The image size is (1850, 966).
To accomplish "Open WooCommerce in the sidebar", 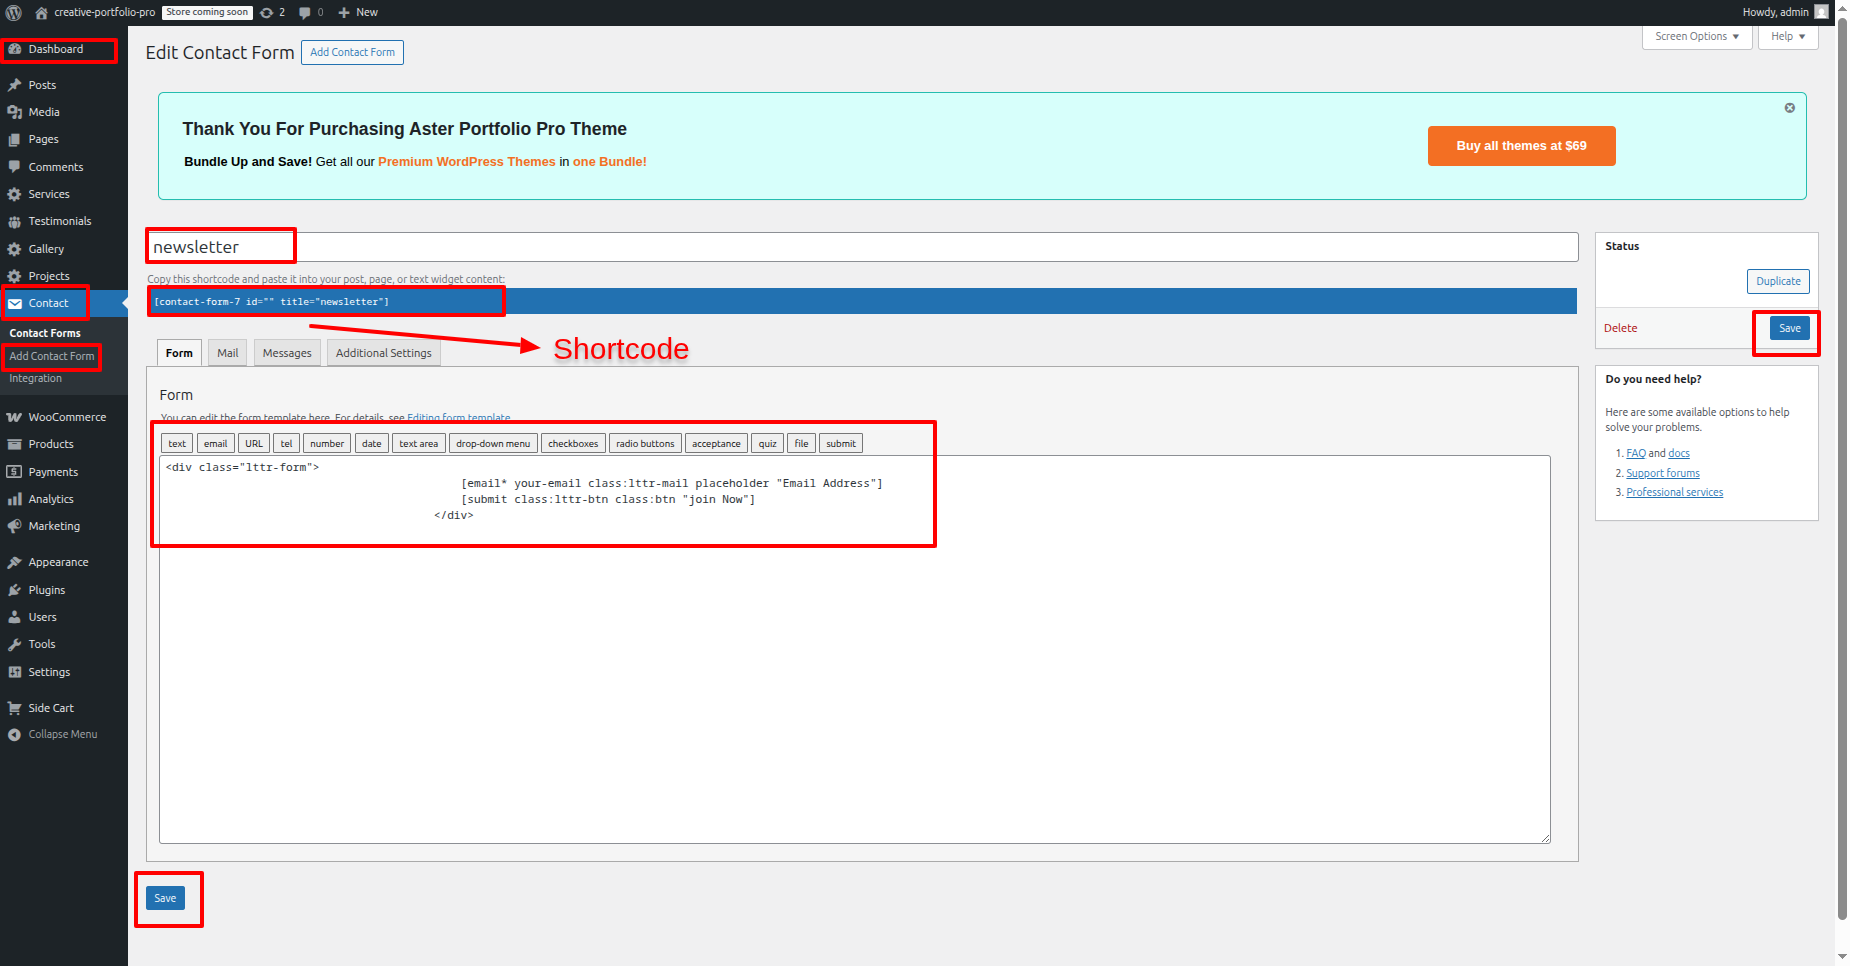I will coord(66,417).
